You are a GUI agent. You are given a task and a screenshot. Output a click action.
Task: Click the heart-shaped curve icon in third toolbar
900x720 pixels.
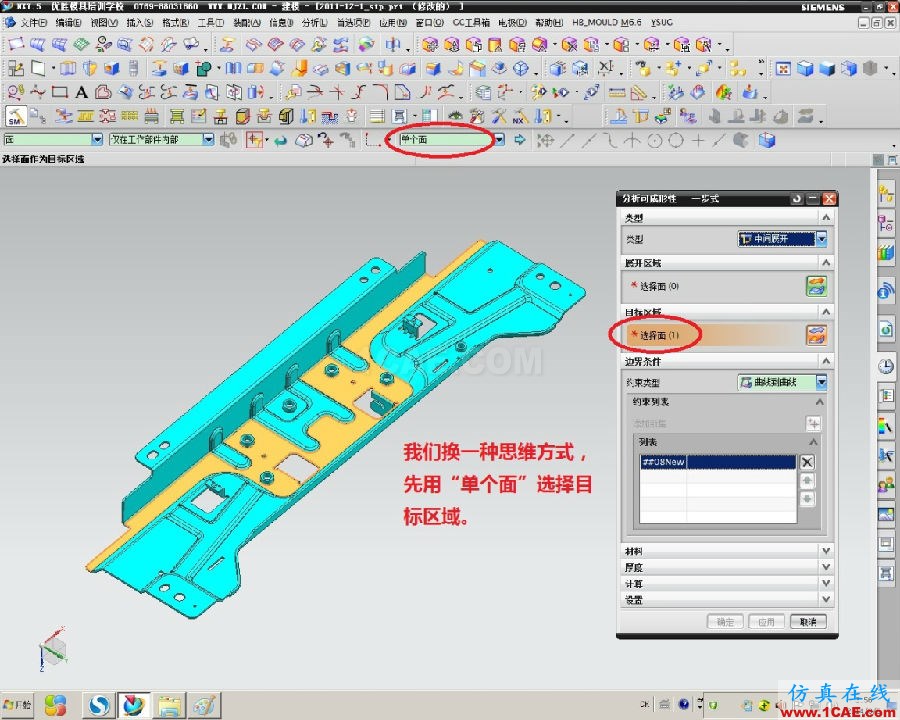[x=103, y=92]
